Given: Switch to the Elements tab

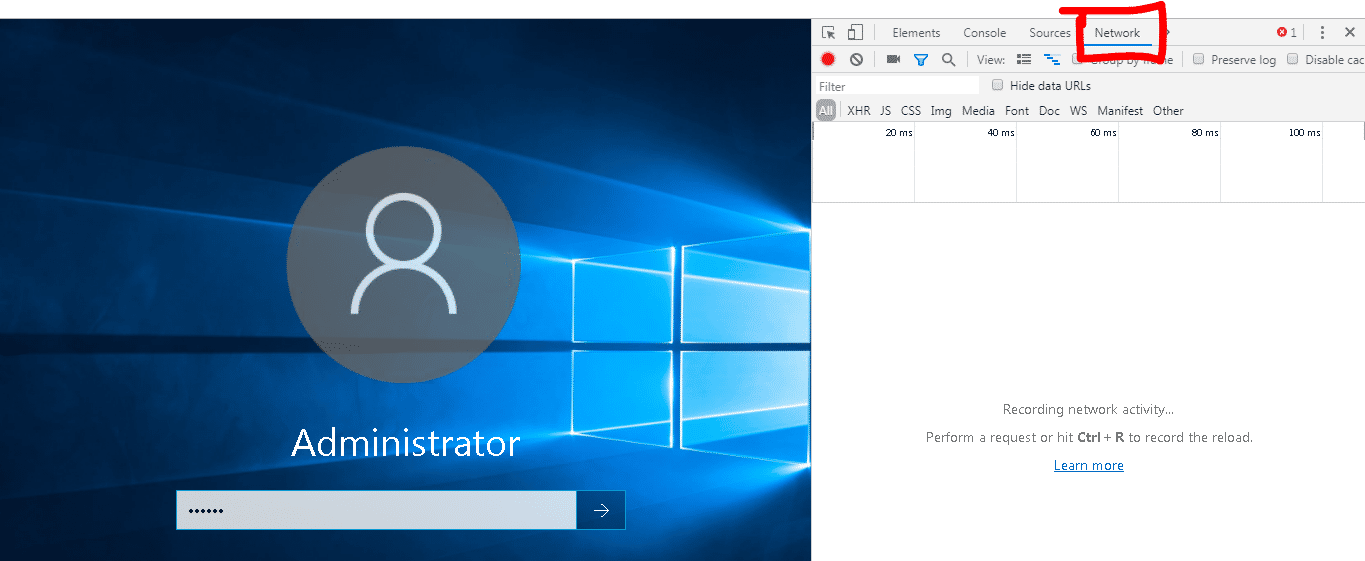Looking at the screenshot, I should [916, 33].
